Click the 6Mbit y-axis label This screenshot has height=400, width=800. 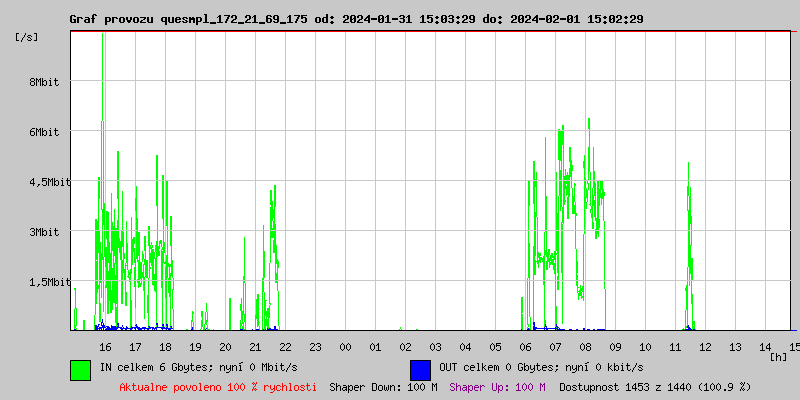tap(43, 132)
